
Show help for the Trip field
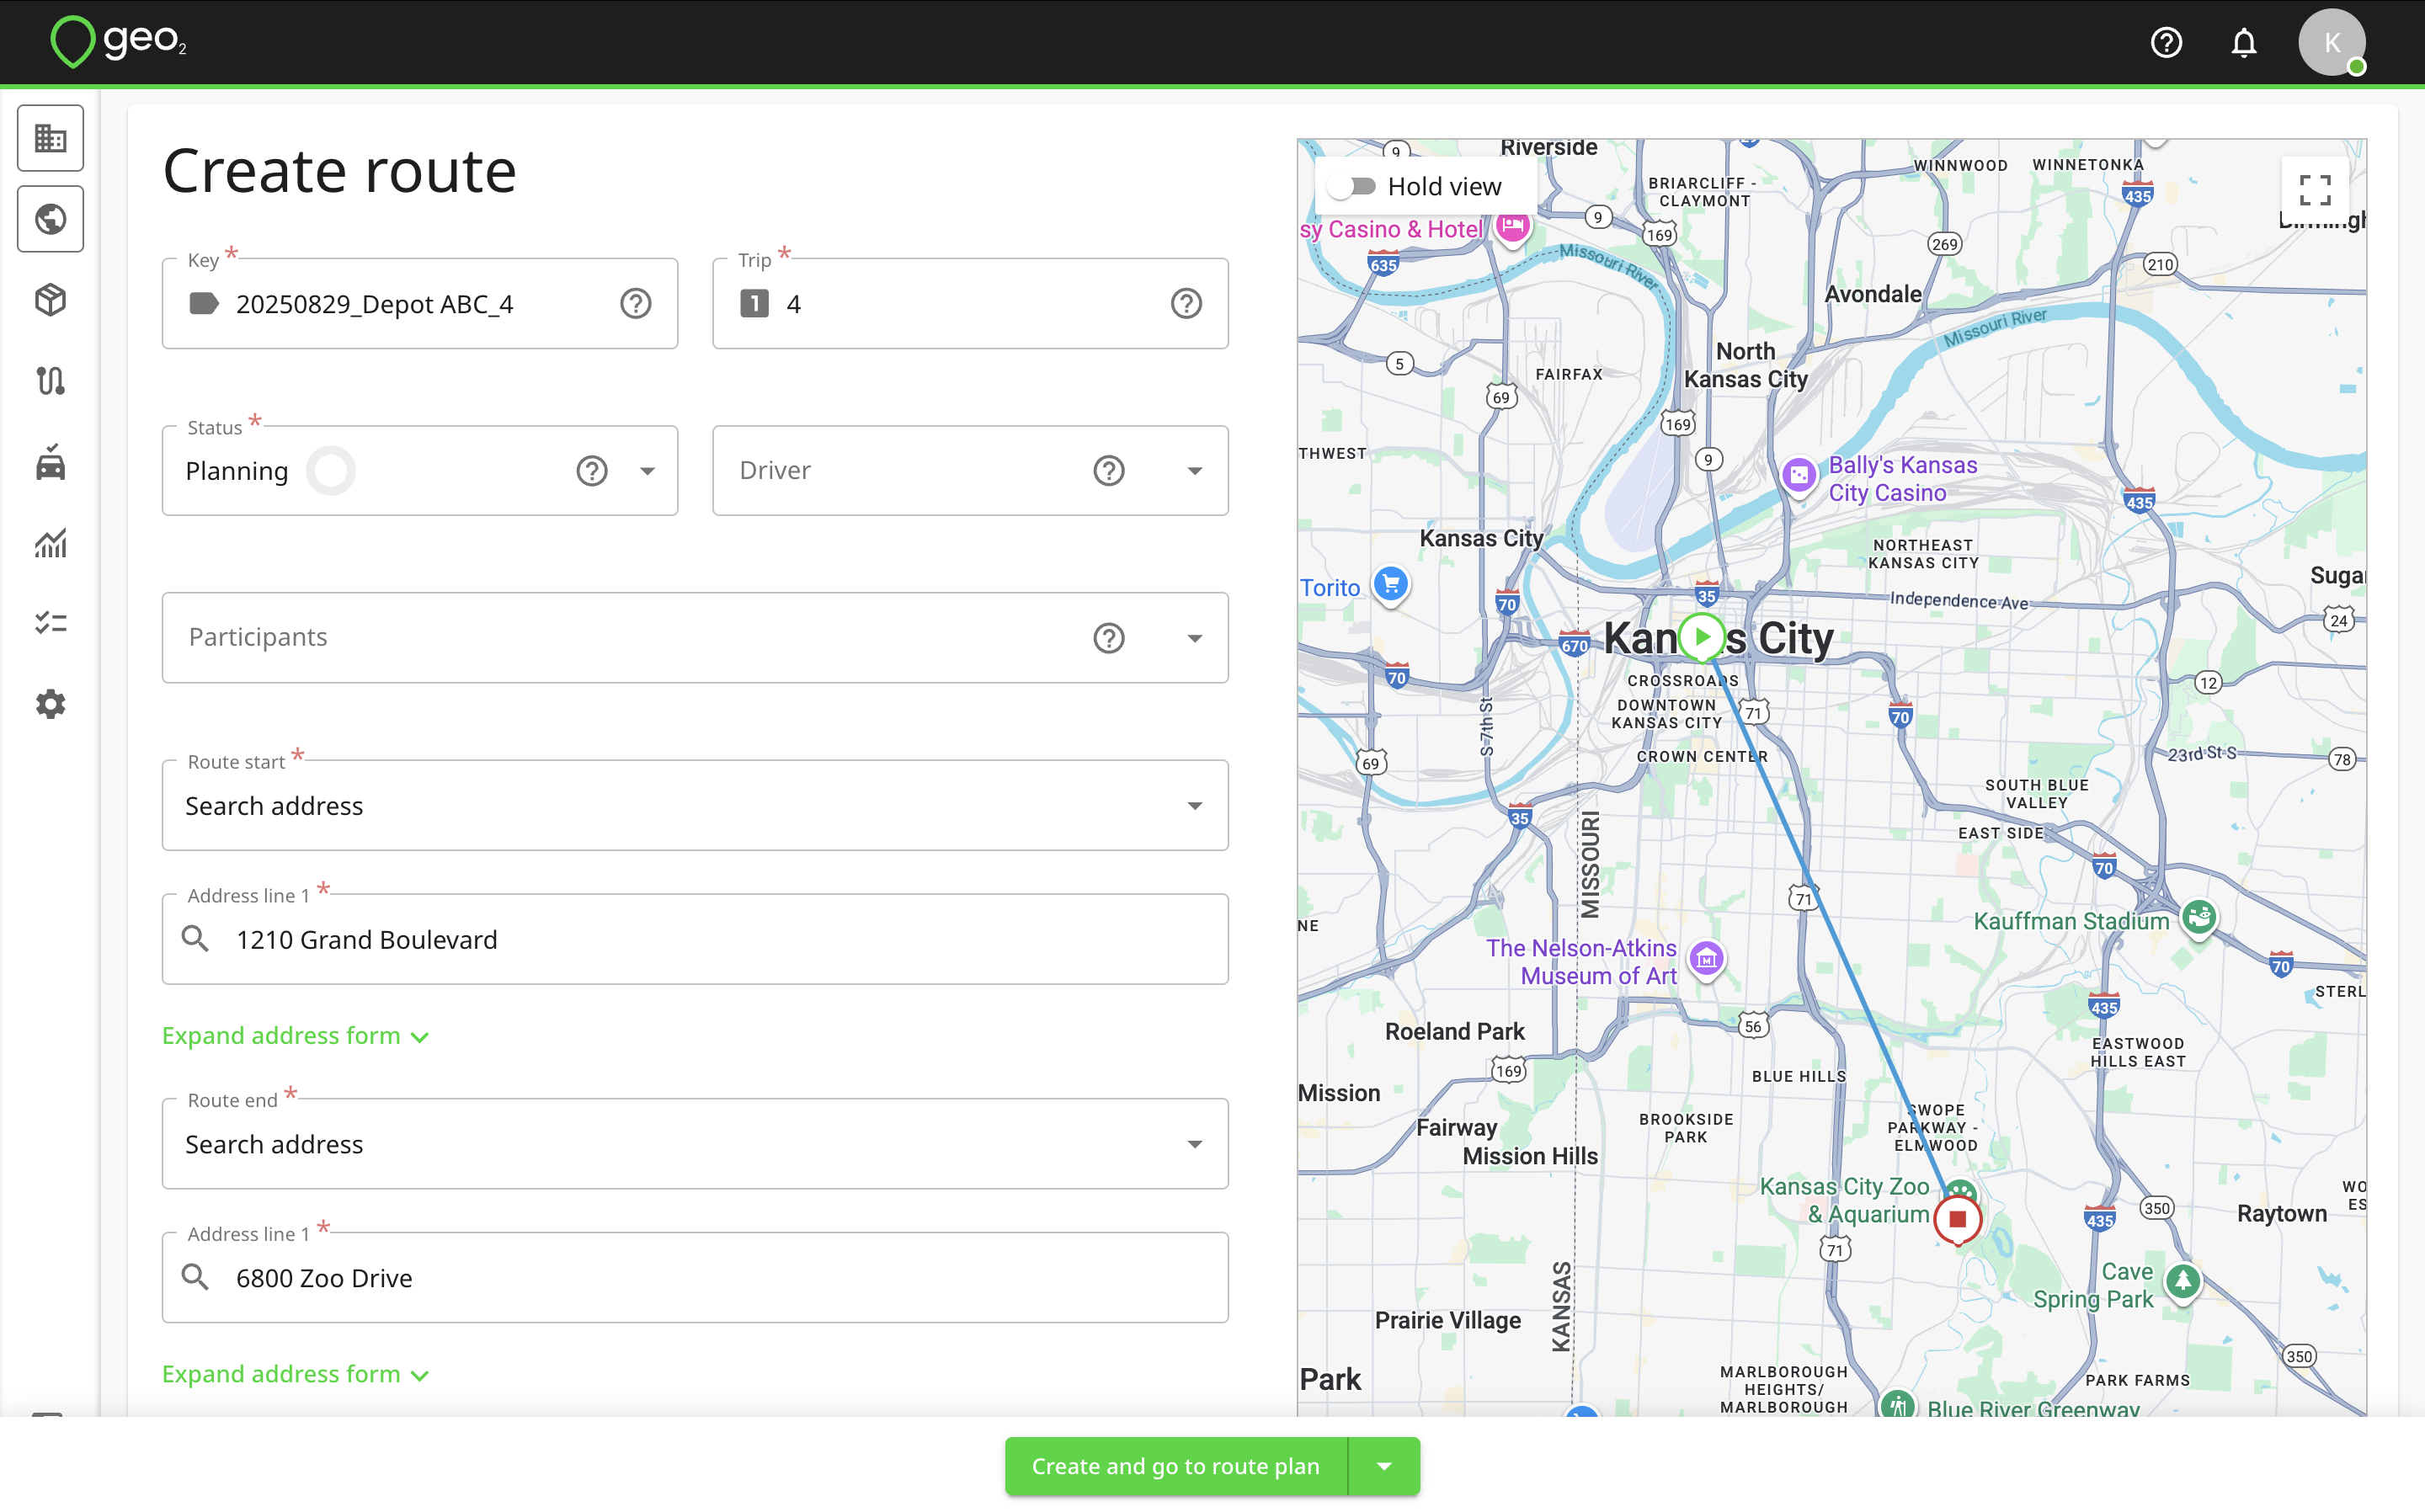click(1186, 303)
